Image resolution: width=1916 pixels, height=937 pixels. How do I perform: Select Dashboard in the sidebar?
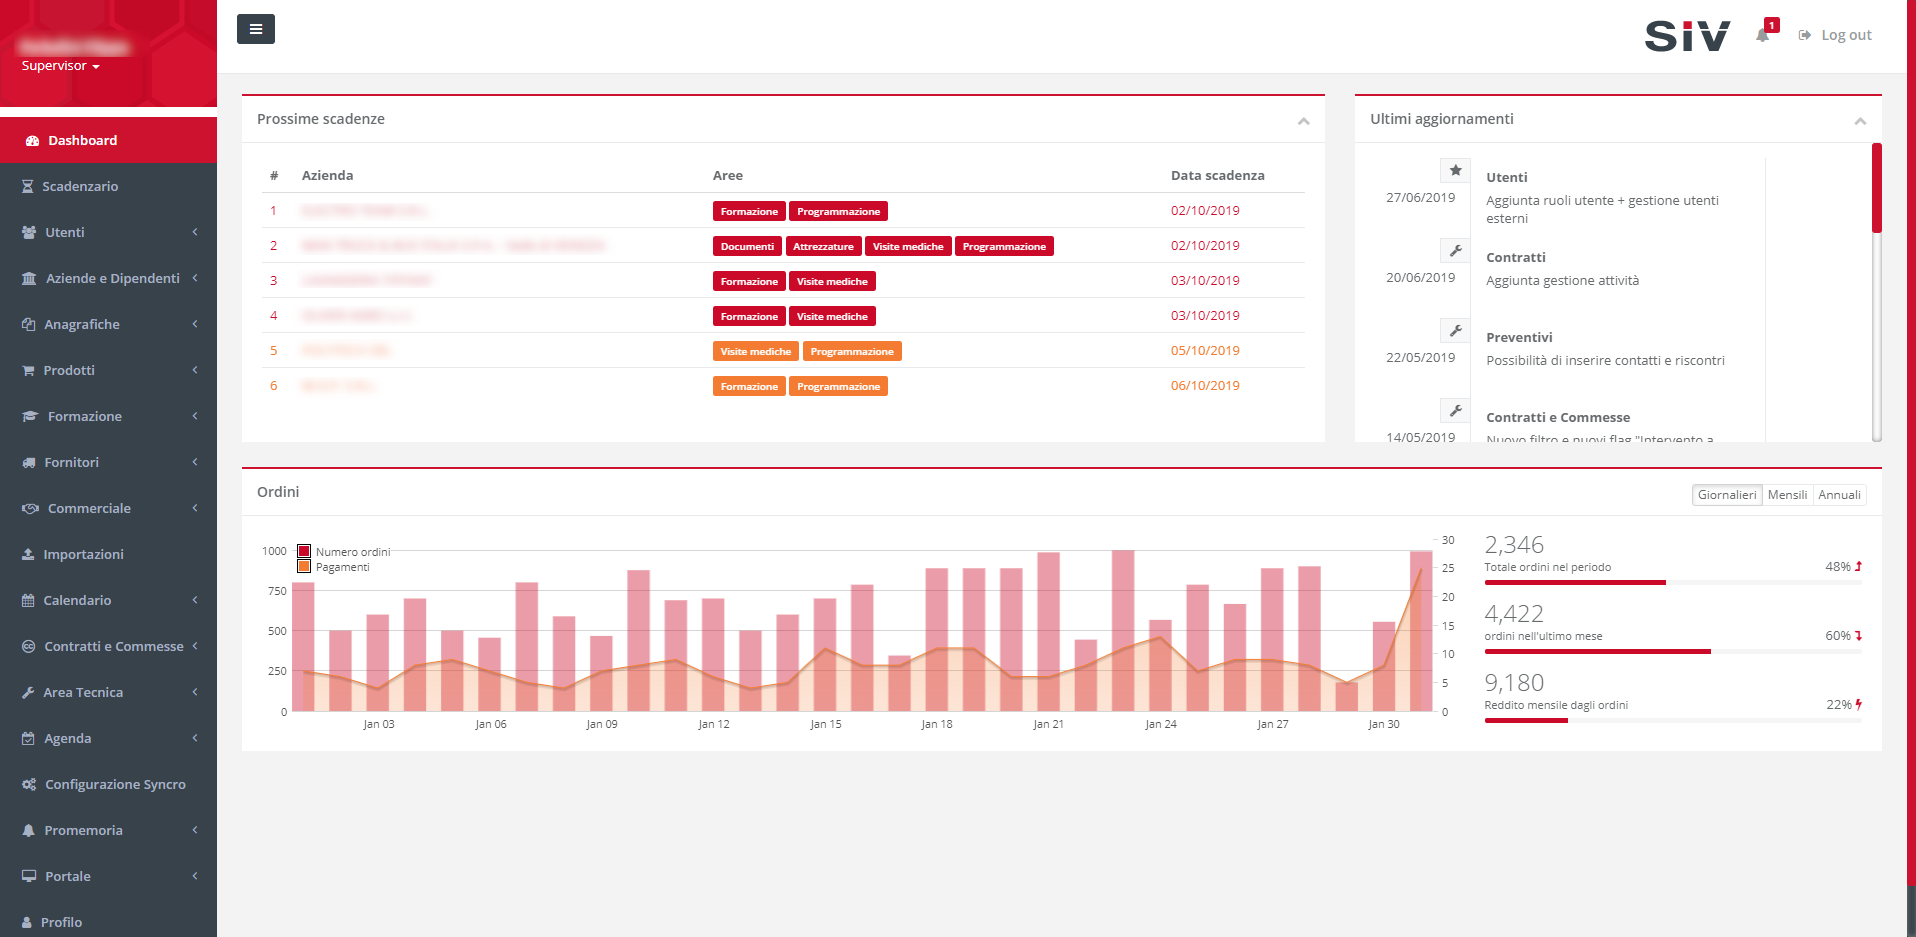(x=82, y=141)
